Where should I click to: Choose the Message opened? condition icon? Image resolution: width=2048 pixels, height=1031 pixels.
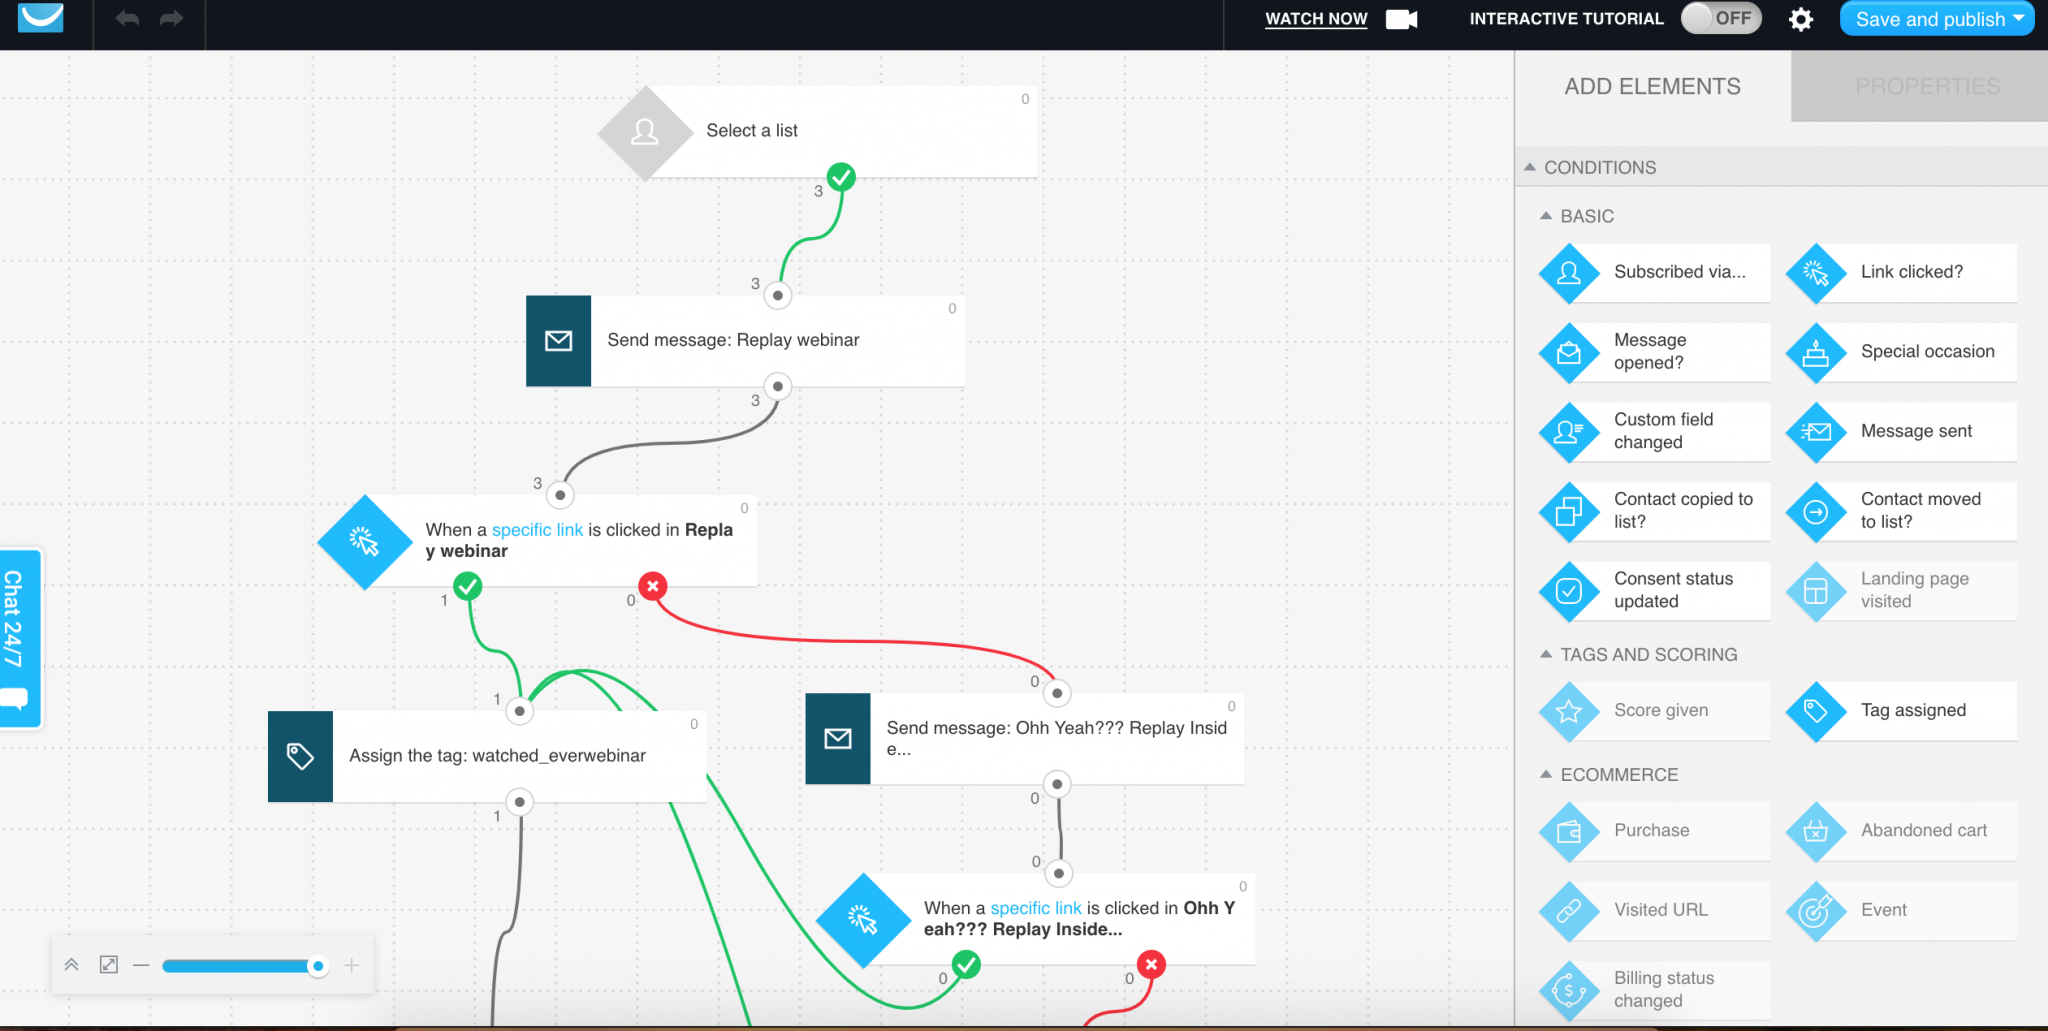pyautogui.click(x=1569, y=353)
